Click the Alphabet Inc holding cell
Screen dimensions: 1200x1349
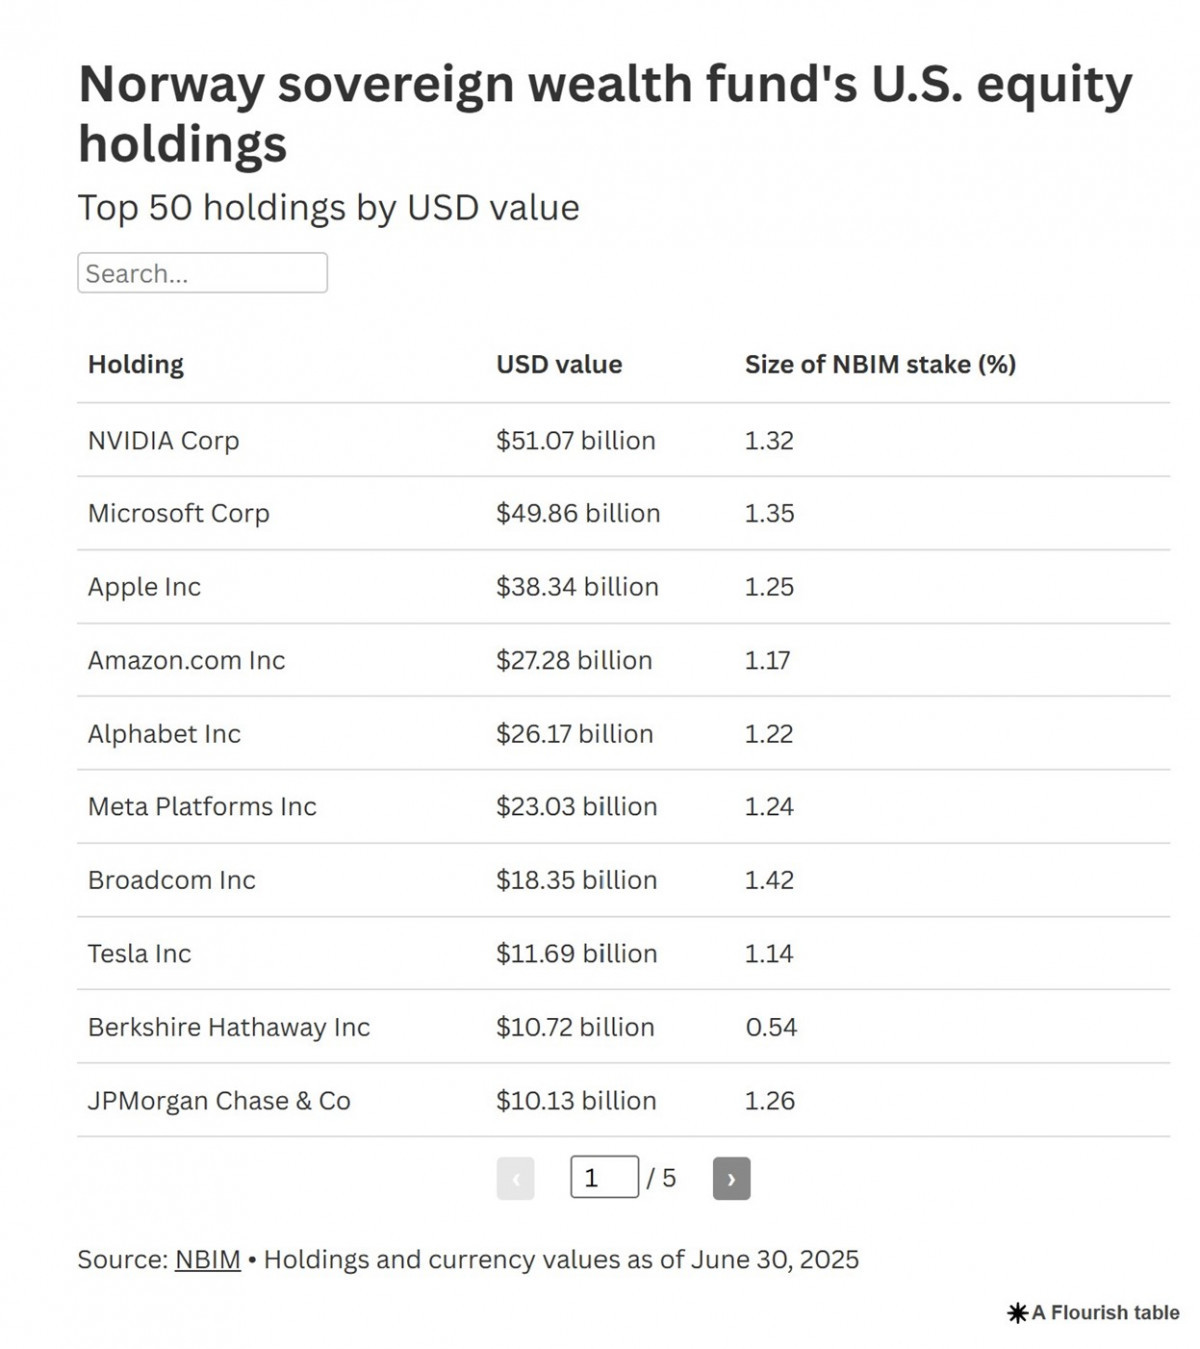pos(165,734)
